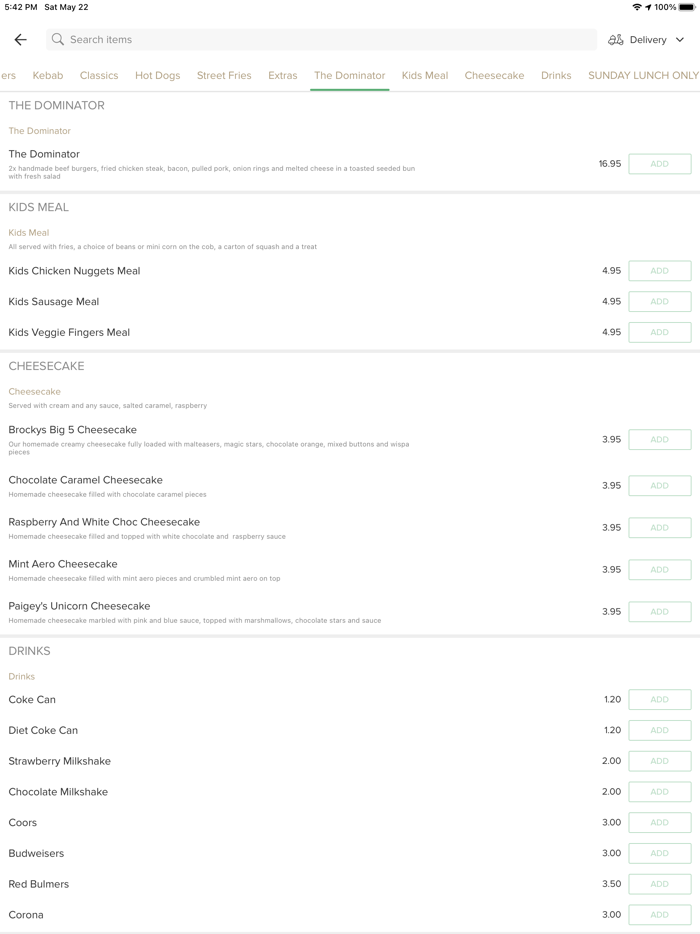700x934 pixels.
Task: Expand the Delivery dropdown chevron
Action: tap(680, 40)
